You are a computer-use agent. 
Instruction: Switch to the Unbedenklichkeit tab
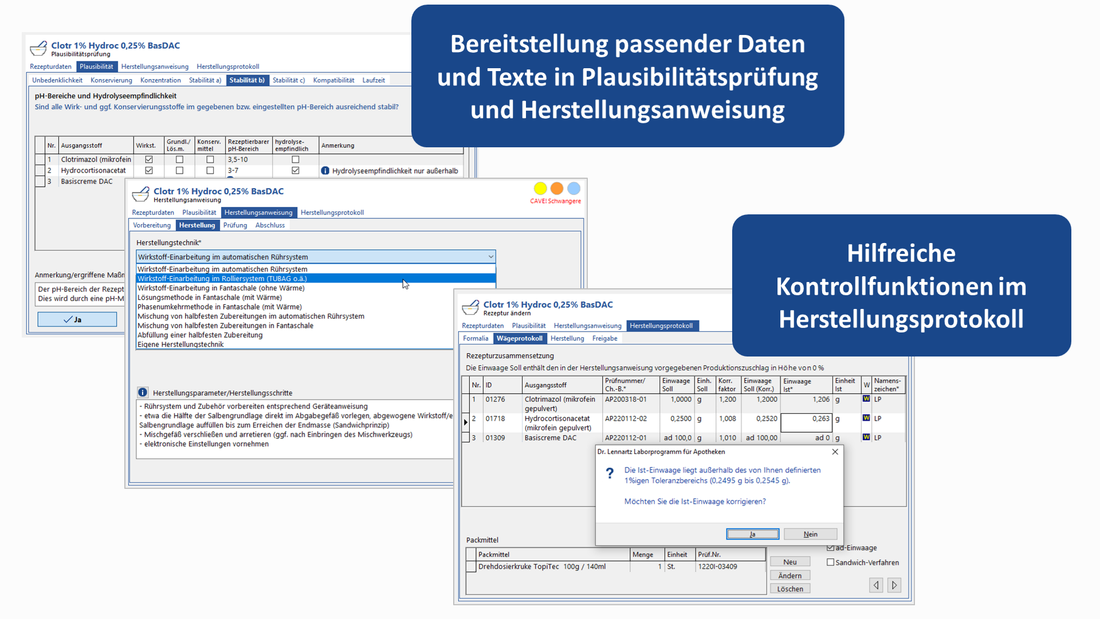click(58, 80)
